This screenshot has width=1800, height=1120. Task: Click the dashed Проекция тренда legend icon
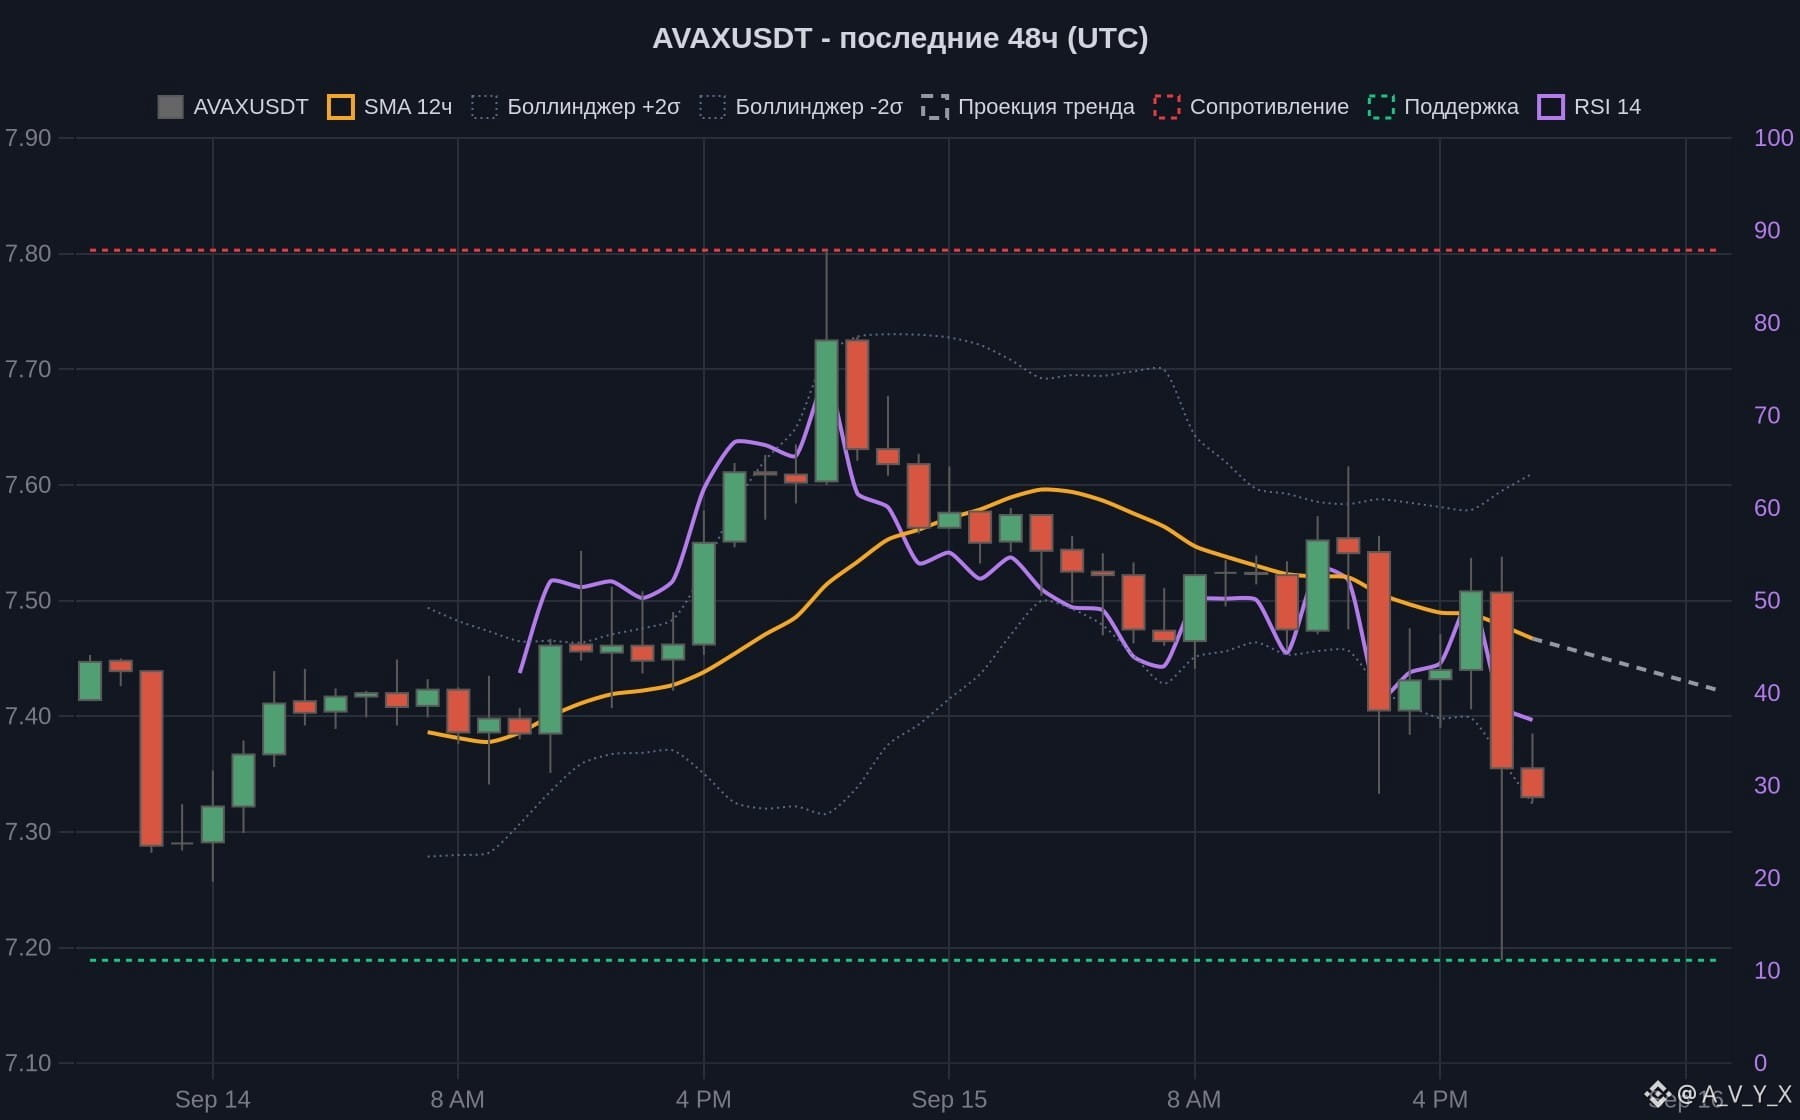point(935,107)
